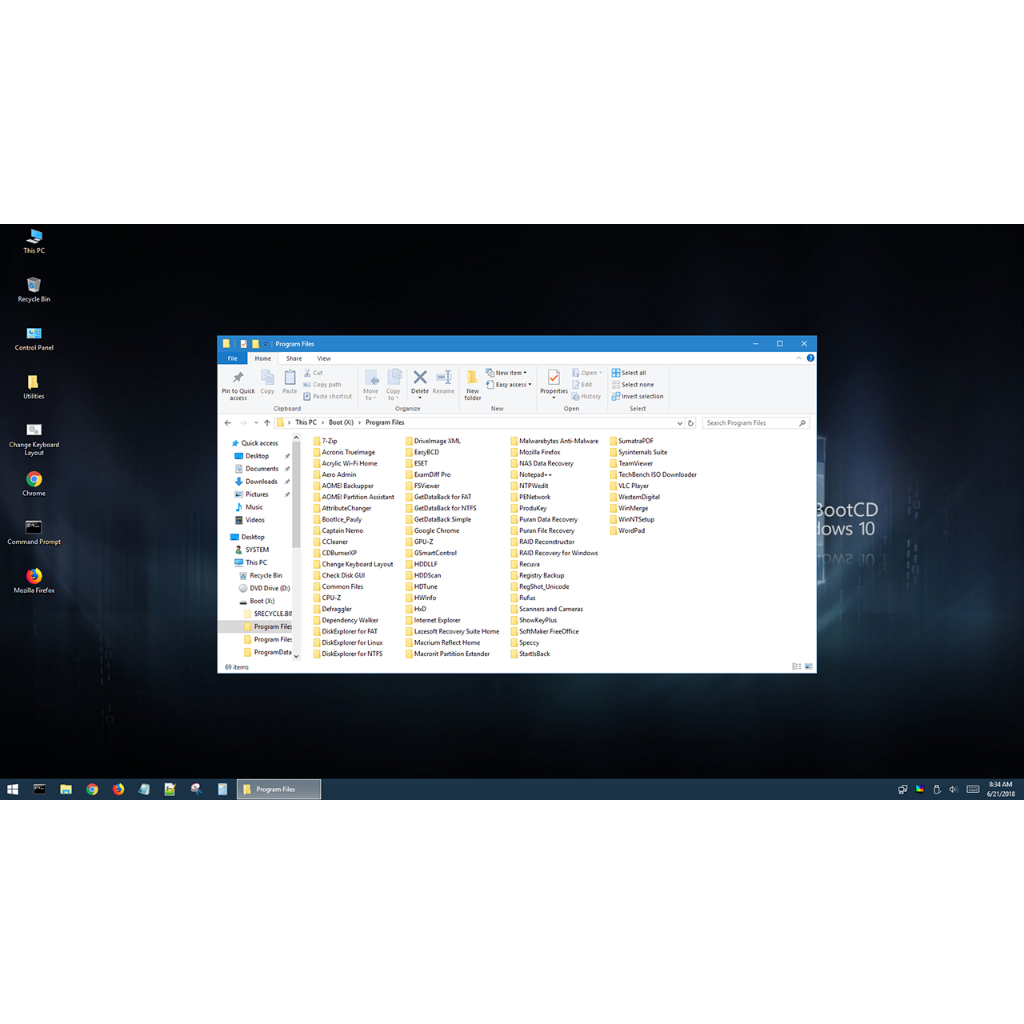Expand the New item dropdown
This screenshot has width=1024, height=1024.
point(507,373)
